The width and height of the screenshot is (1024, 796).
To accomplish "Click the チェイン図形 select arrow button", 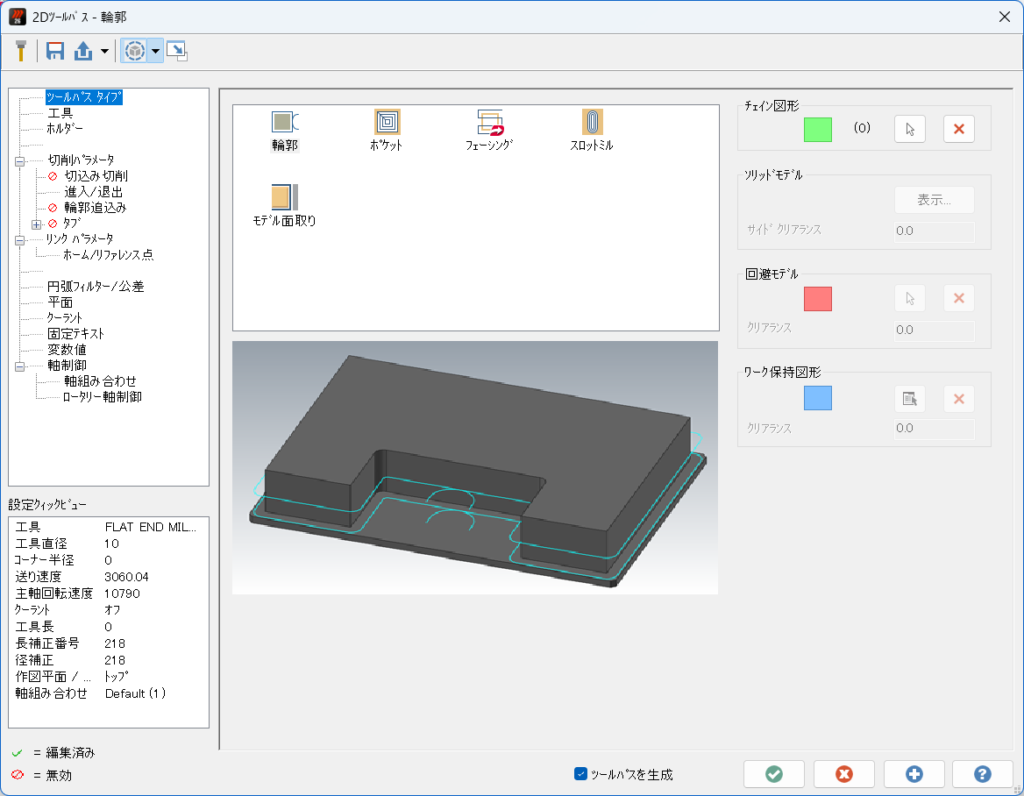I will (x=910, y=129).
